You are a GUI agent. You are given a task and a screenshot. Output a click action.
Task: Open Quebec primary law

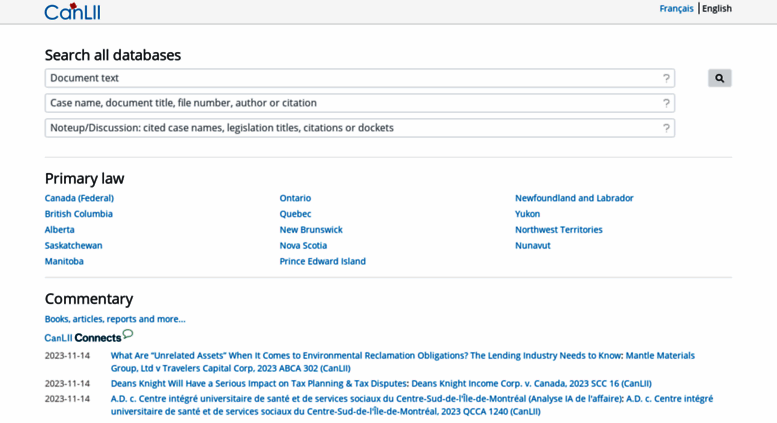pos(295,214)
